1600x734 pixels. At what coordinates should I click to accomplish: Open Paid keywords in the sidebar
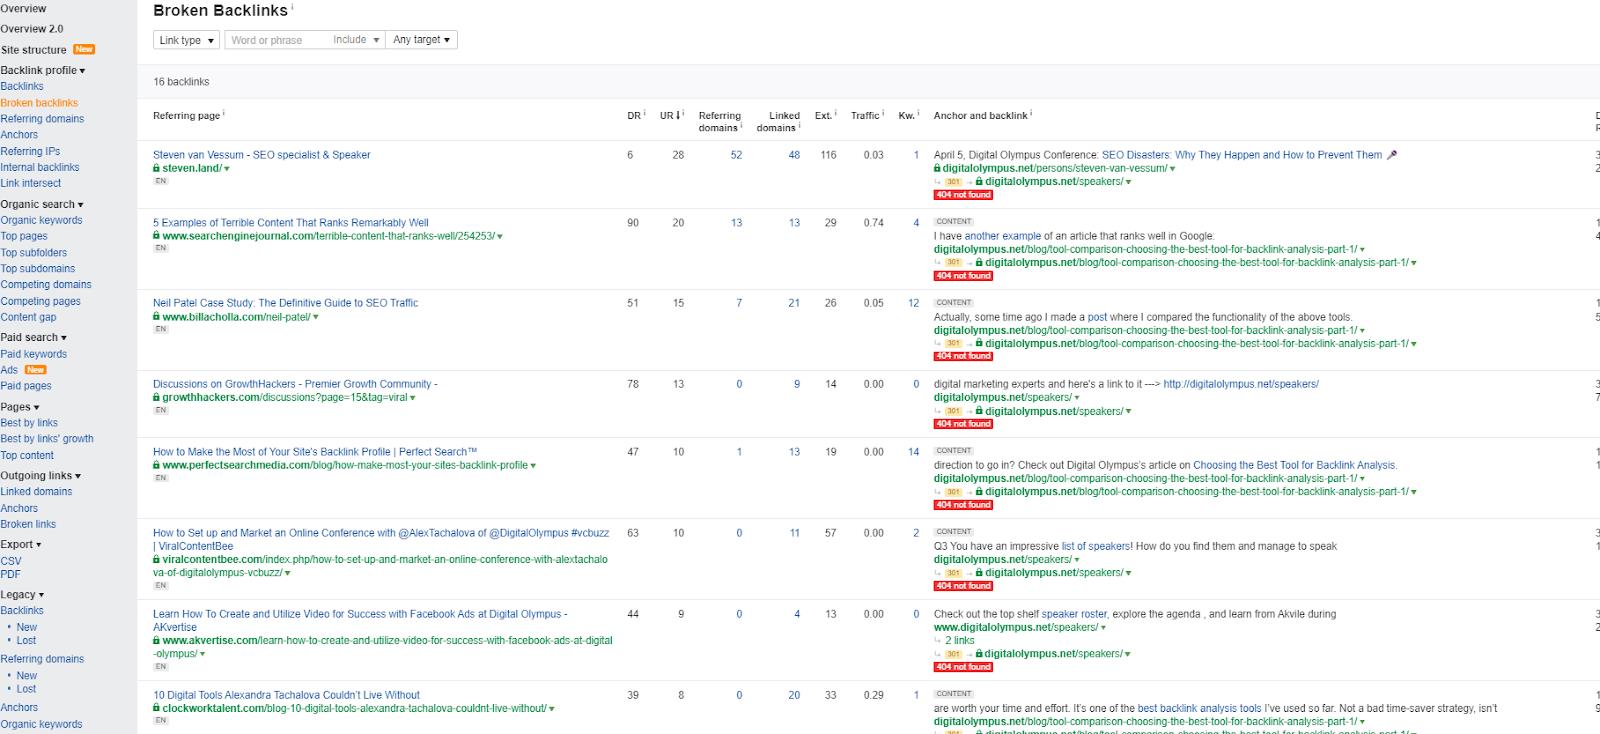34,354
